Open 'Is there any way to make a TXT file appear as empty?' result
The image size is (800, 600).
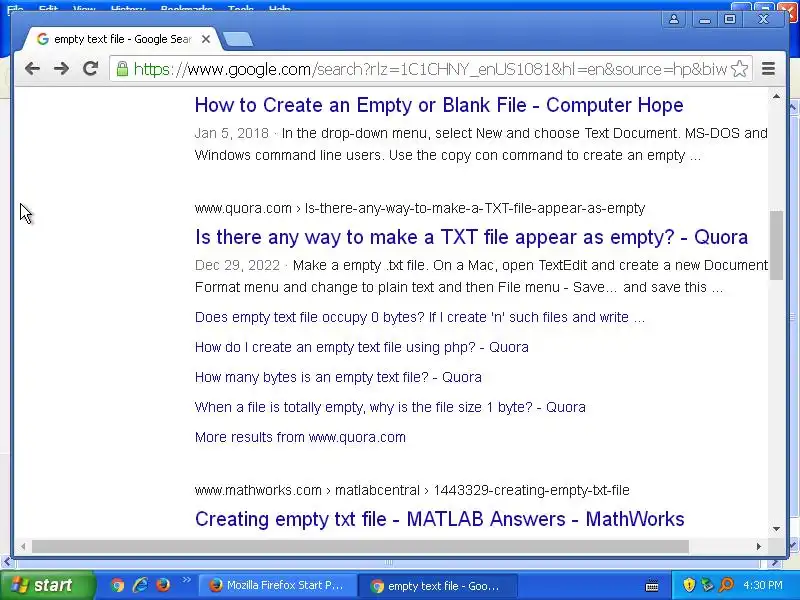[x=471, y=237]
